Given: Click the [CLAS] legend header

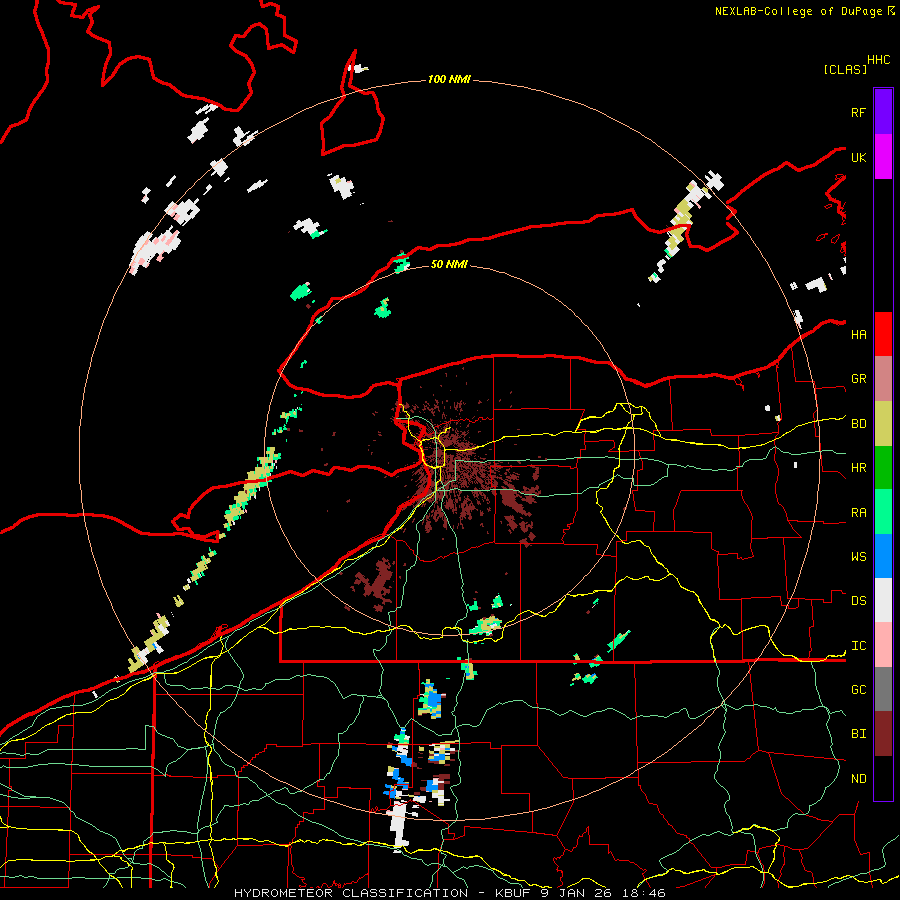Looking at the screenshot, I should click(x=845, y=69).
